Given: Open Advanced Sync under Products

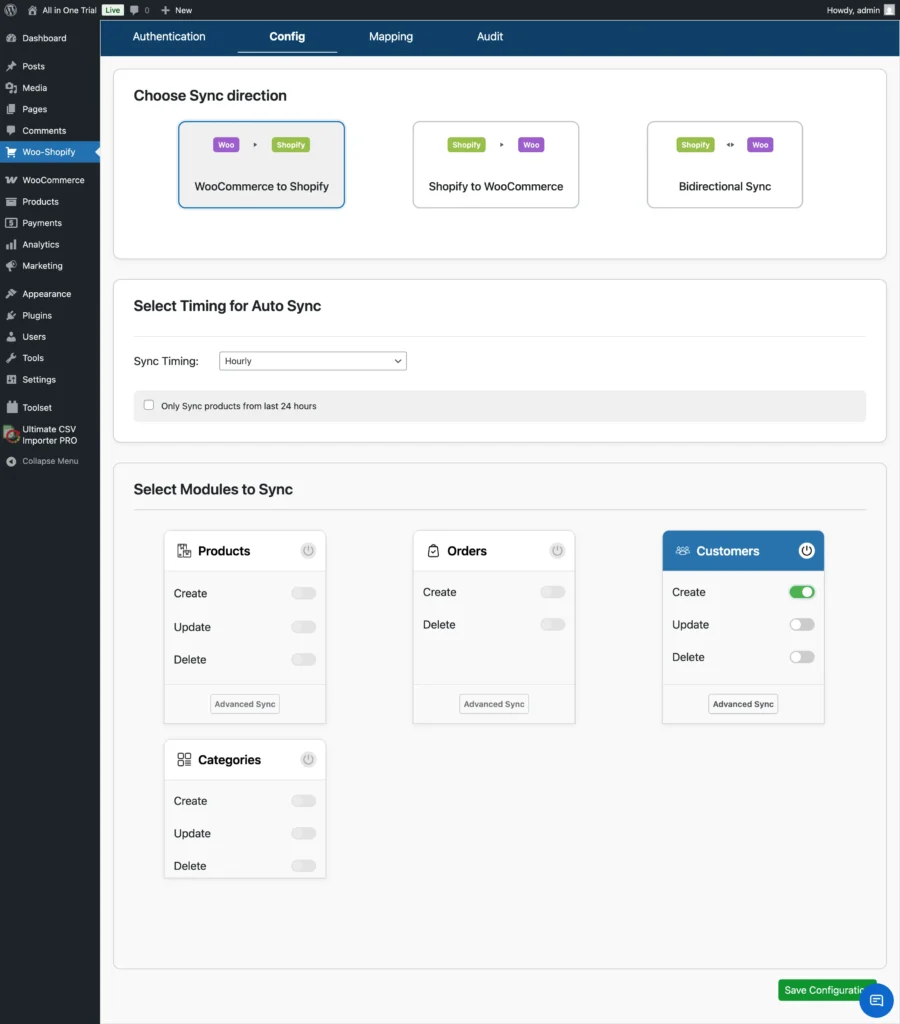Looking at the screenshot, I should 244,703.
